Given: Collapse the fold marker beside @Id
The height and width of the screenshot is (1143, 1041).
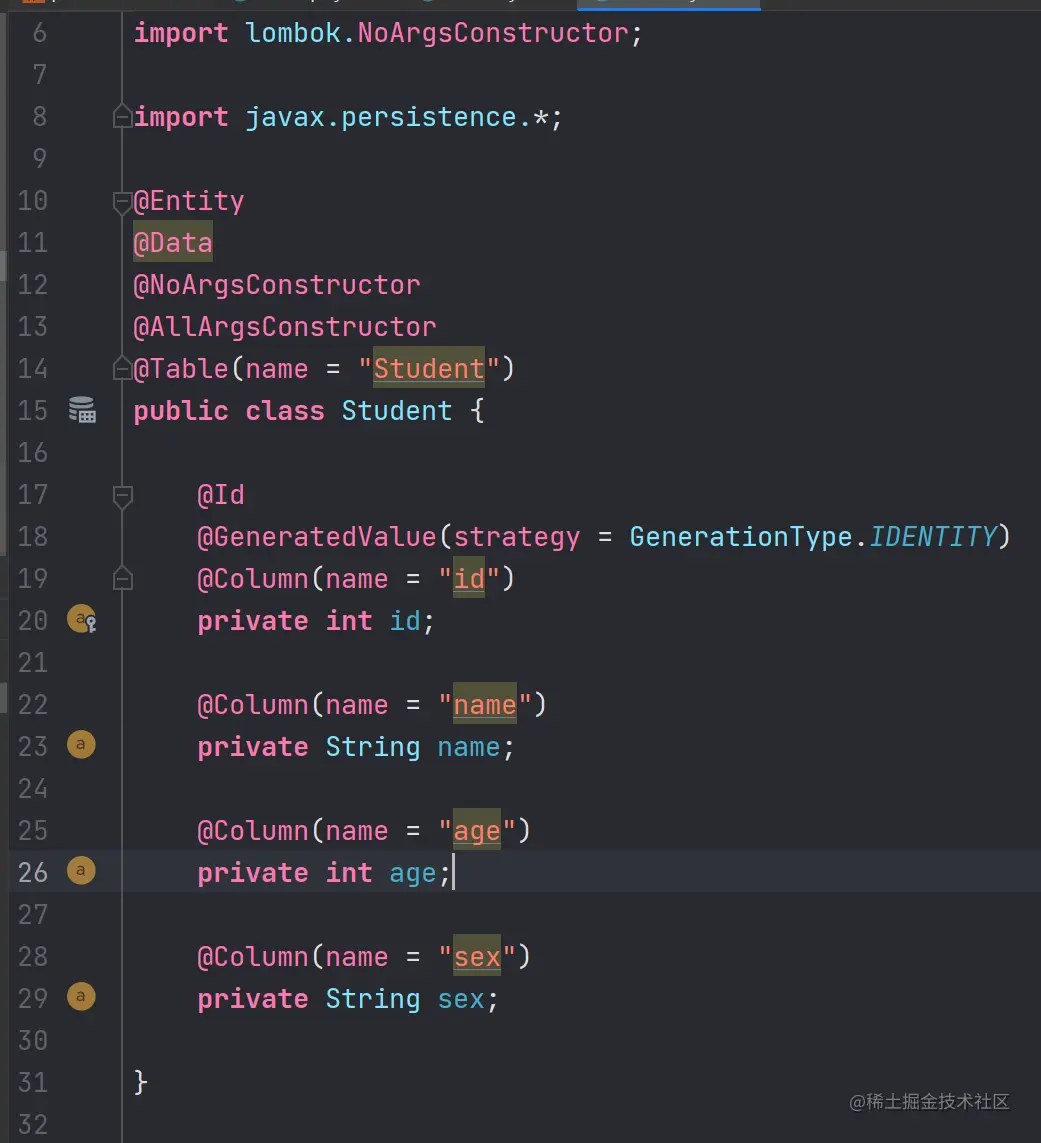Looking at the screenshot, I should click(x=123, y=495).
